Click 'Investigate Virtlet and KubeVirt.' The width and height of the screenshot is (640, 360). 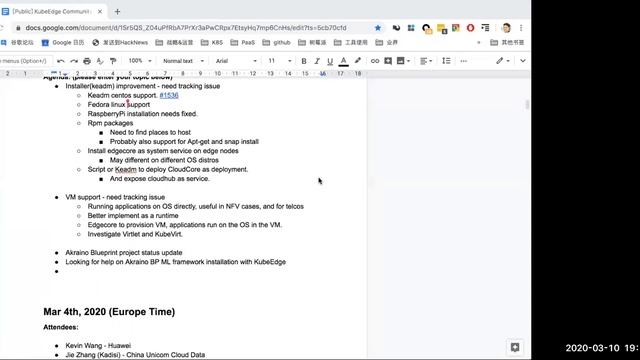(135, 234)
